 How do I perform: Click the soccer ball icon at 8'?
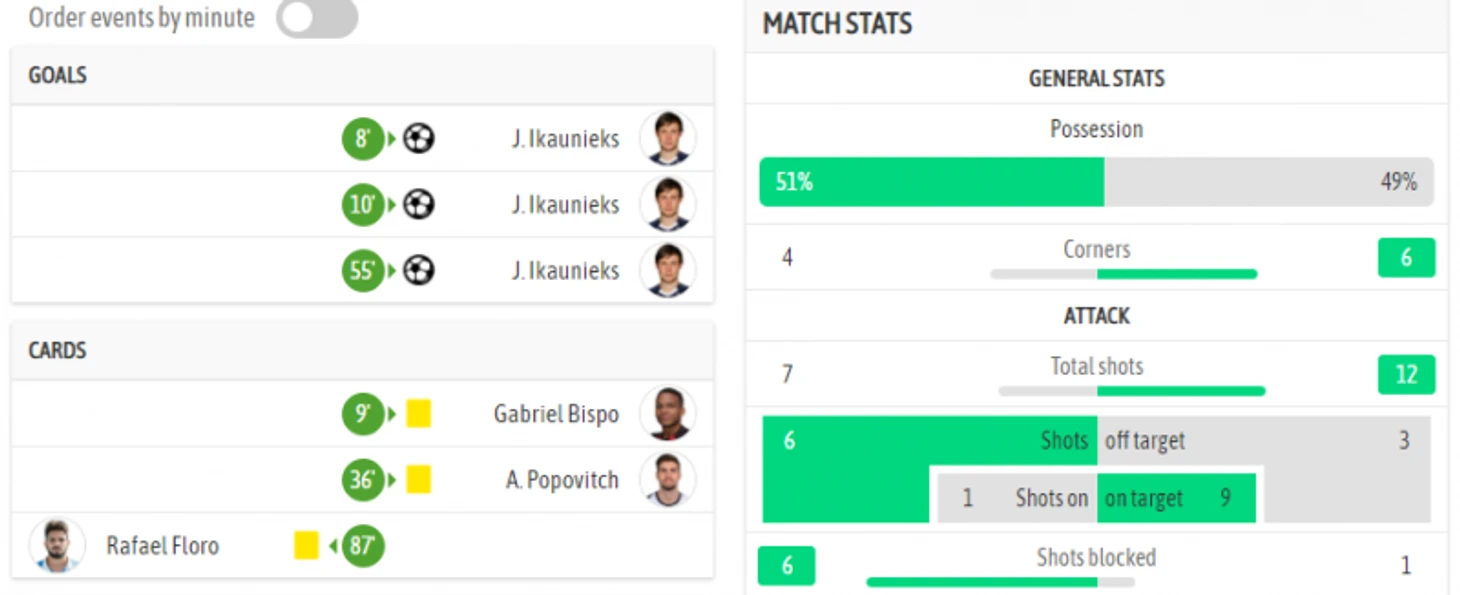[419, 138]
